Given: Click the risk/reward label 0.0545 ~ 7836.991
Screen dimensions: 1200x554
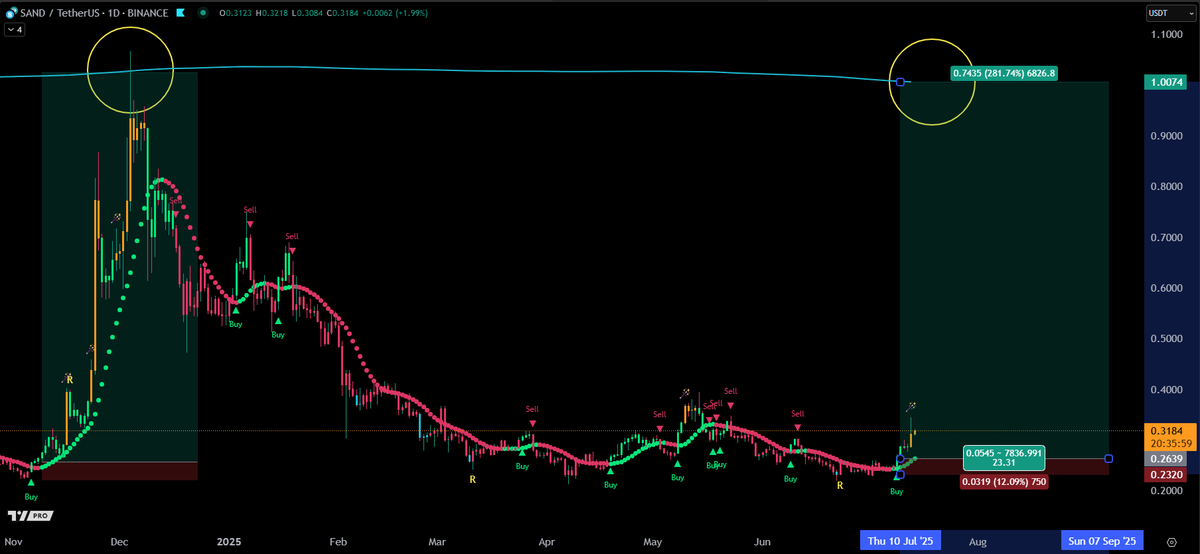Looking at the screenshot, I should point(1004,457).
